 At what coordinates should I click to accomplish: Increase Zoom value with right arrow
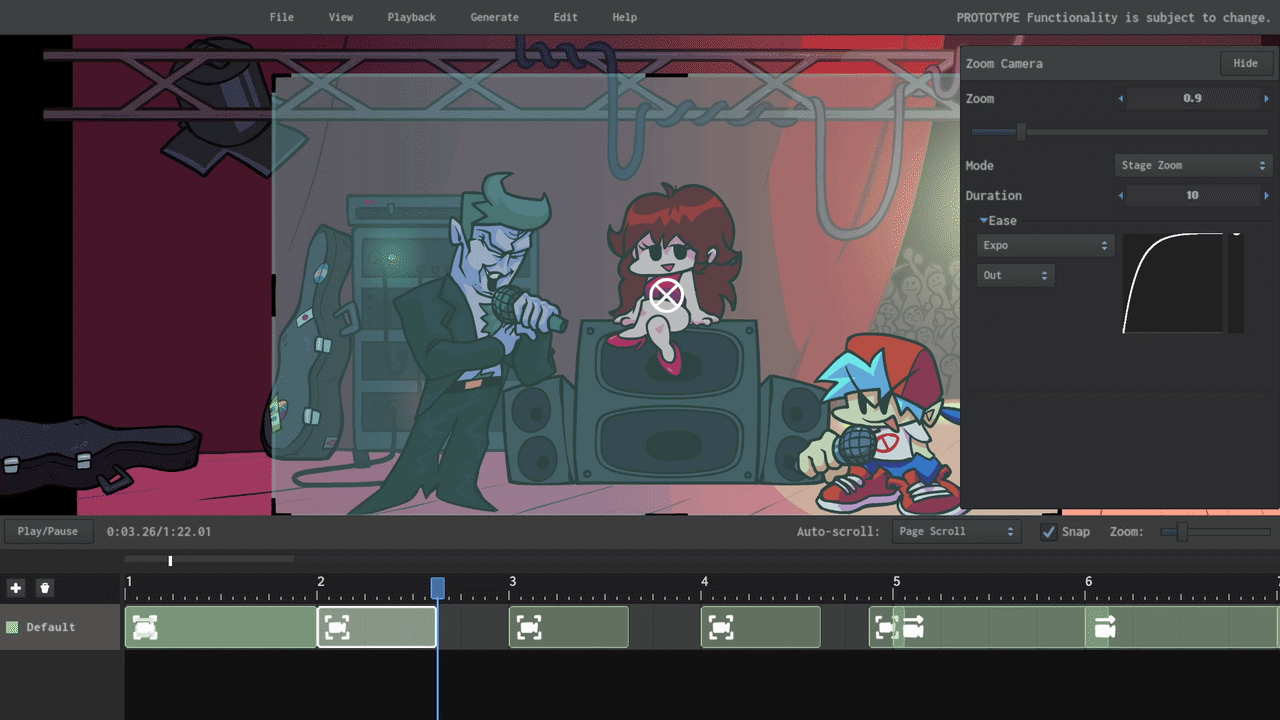[x=1266, y=99]
